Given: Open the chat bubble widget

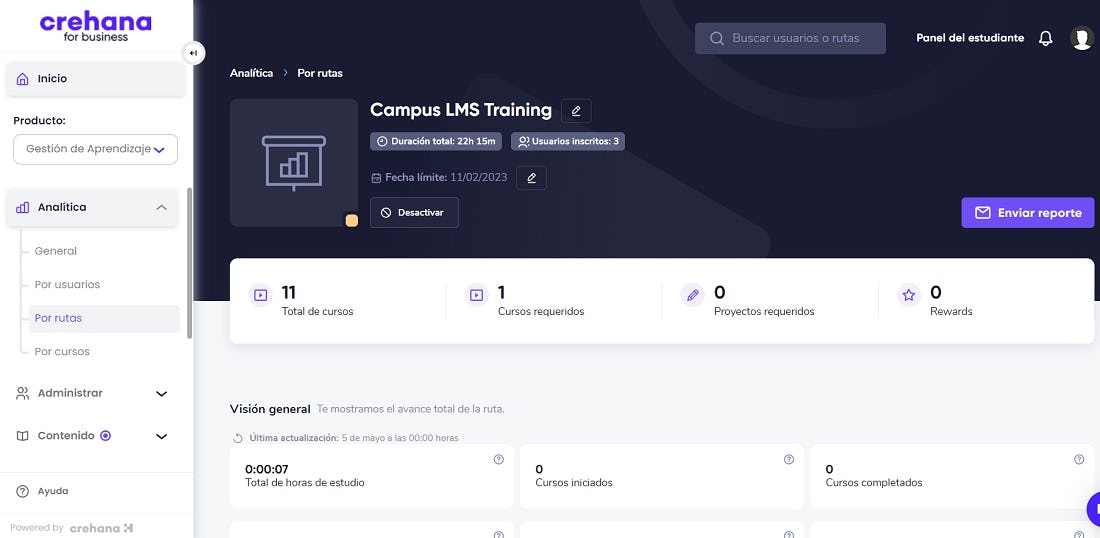Looking at the screenshot, I should [x=1094, y=508].
